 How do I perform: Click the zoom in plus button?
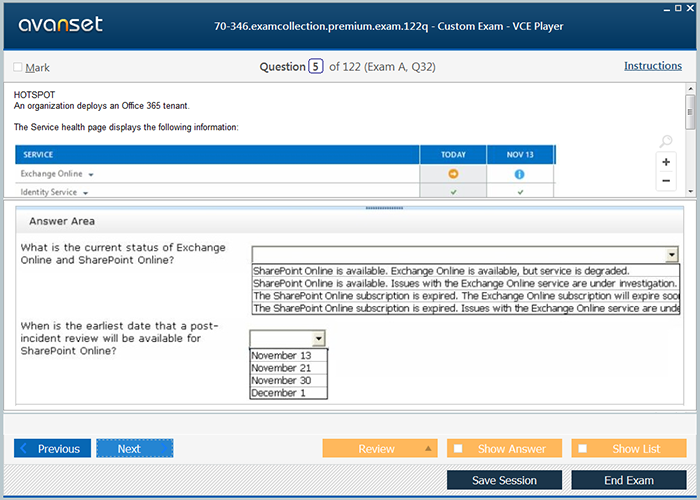tap(666, 162)
